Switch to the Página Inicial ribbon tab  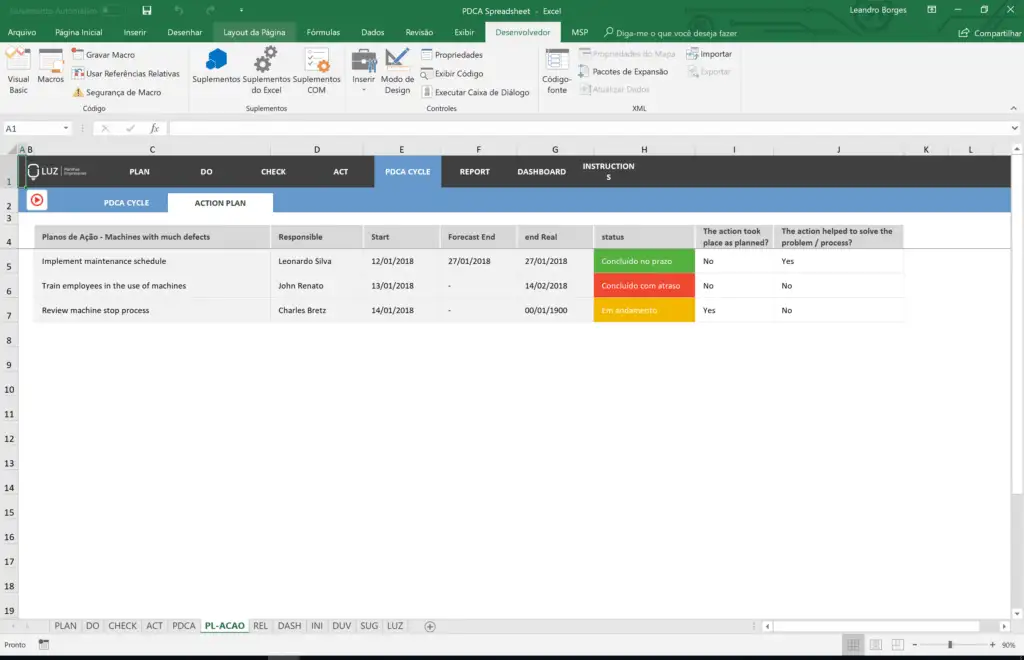point(78,32)
